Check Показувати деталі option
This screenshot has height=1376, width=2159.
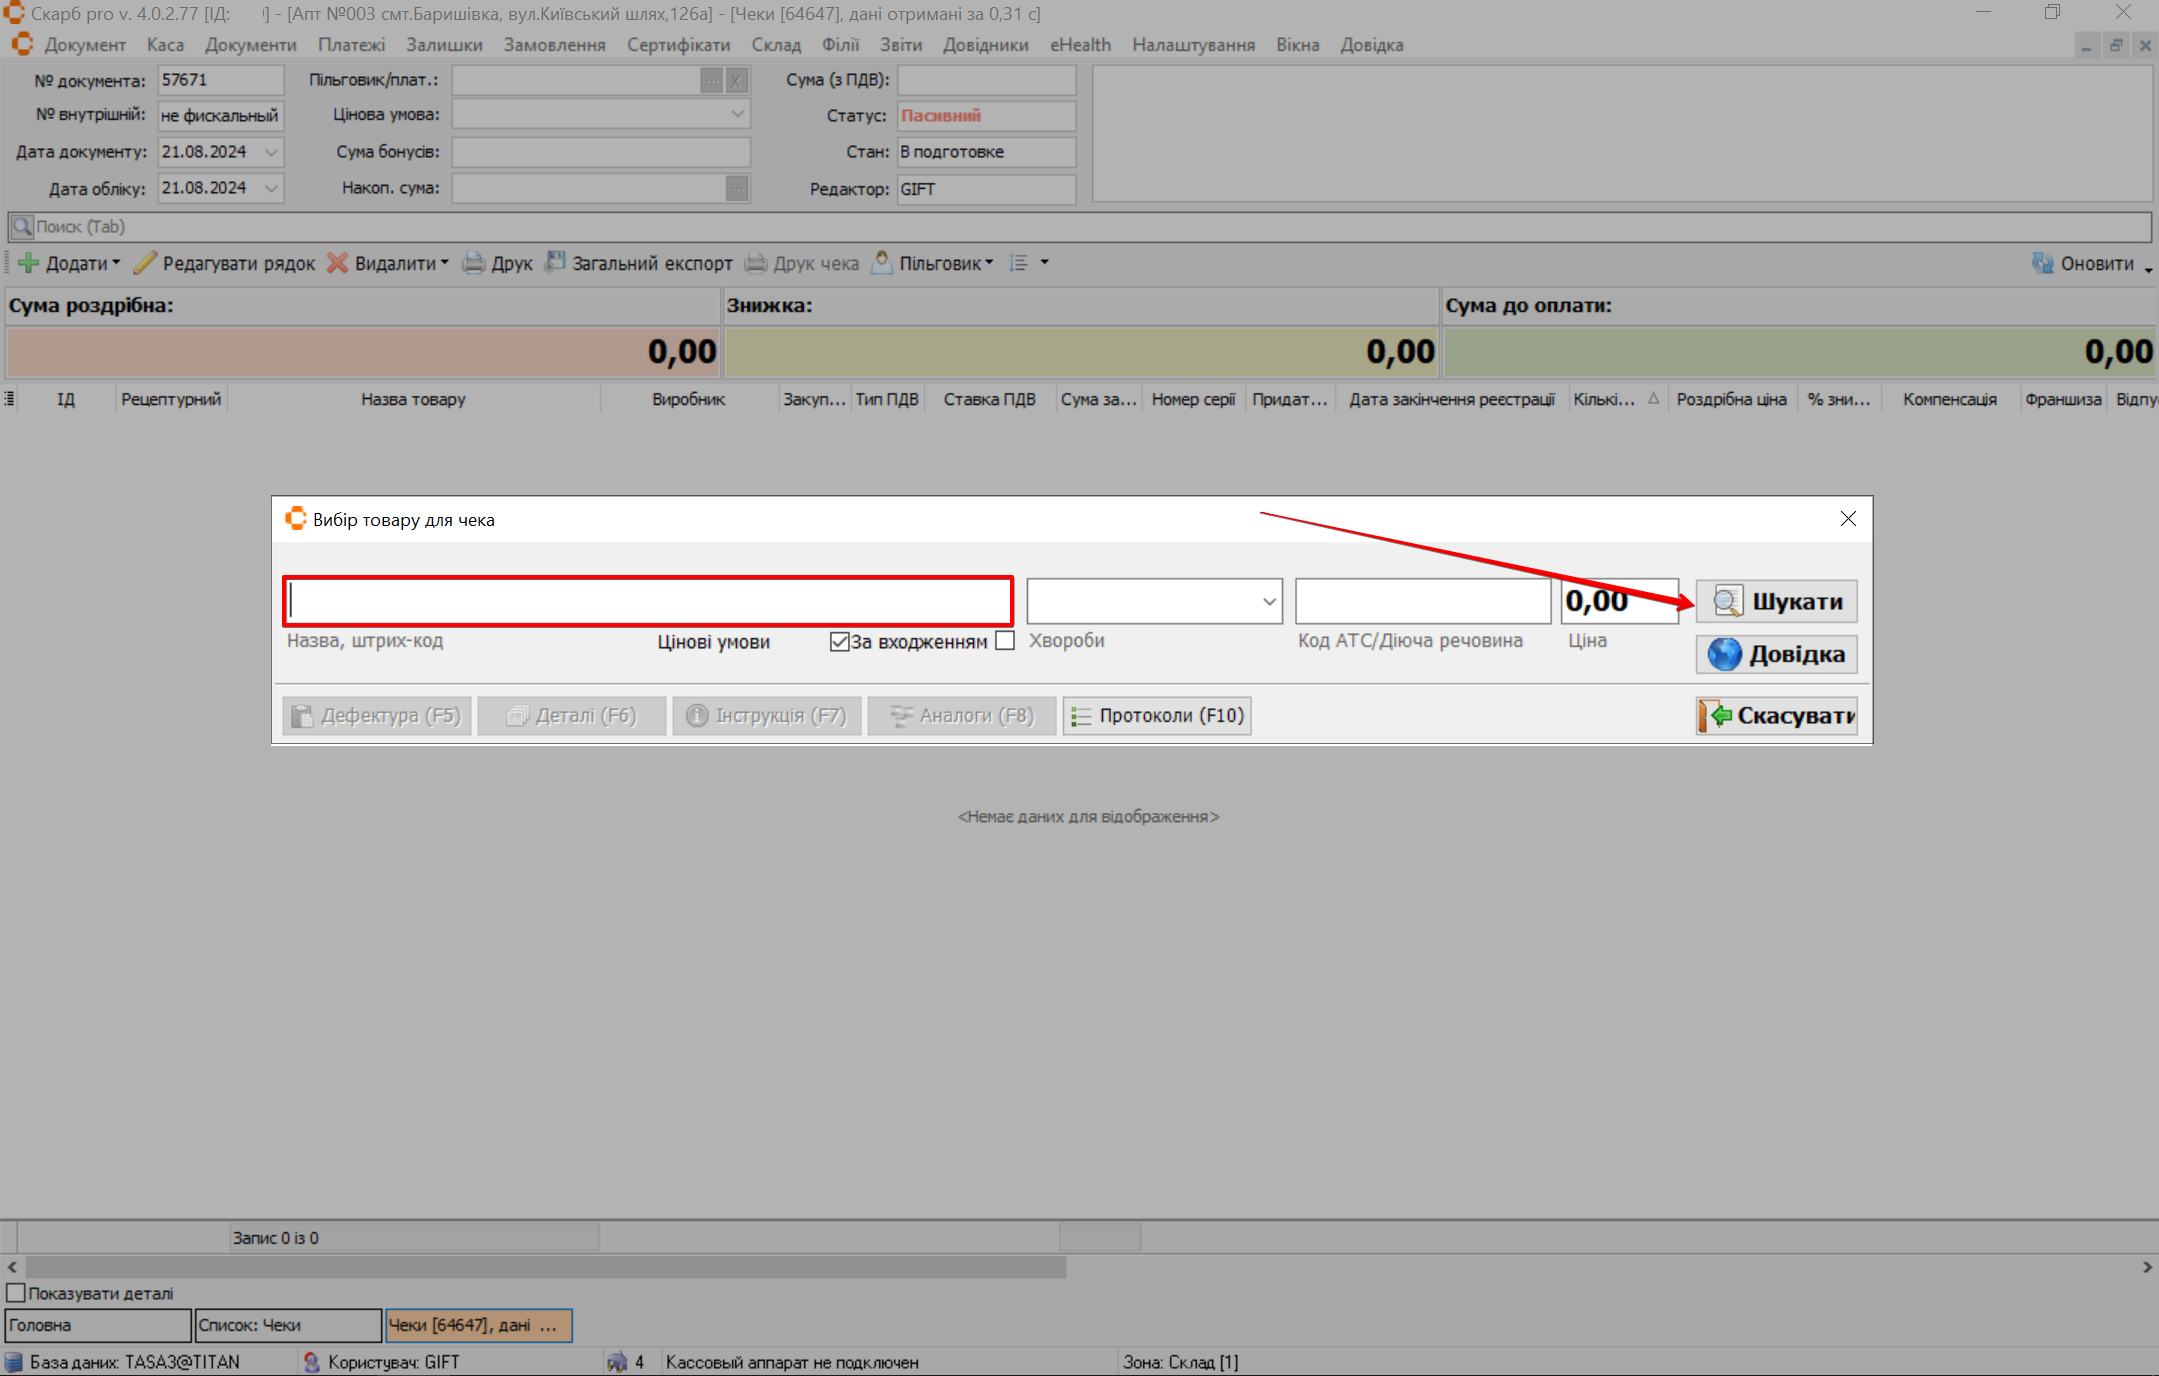tap(16, 1293)
